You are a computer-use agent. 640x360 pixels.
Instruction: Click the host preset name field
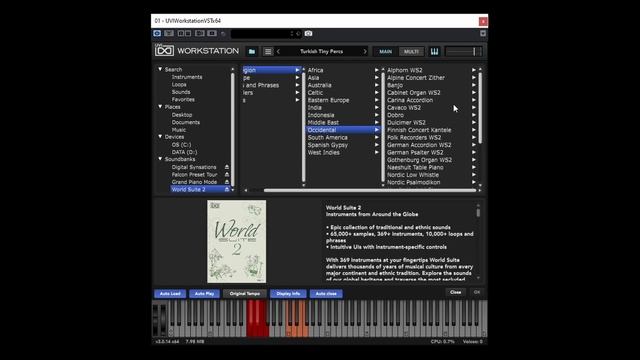265,33
